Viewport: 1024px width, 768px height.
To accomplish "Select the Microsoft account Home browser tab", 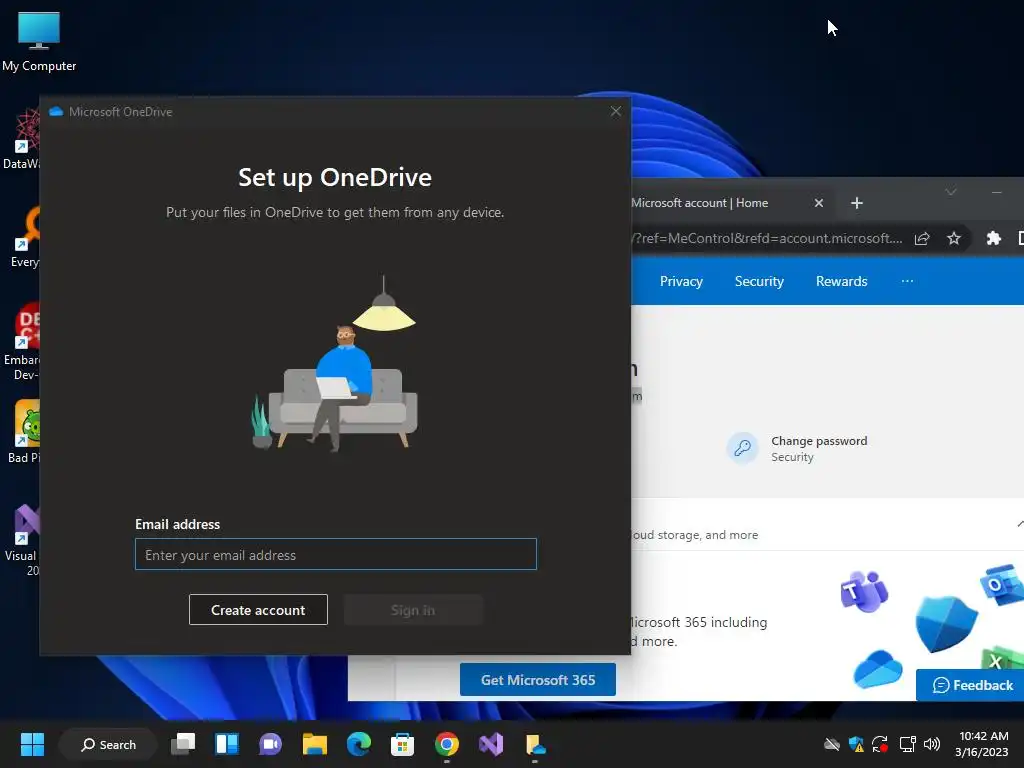I will [699, 203].
